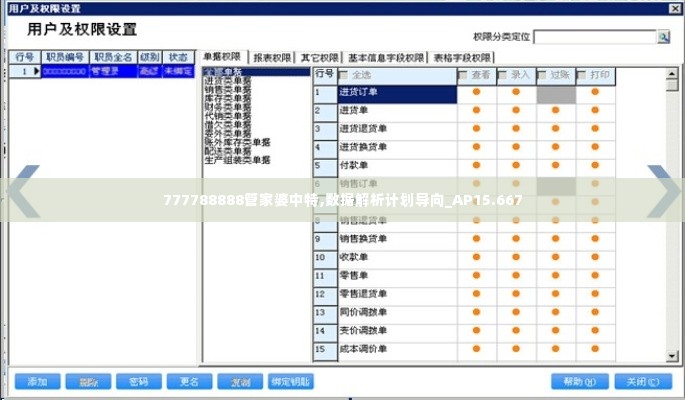Image resolution: width=685 pixels, height=400 pixels.
Task: Click the scrollbar down arrow of permissions table
Action: (674, 354)
